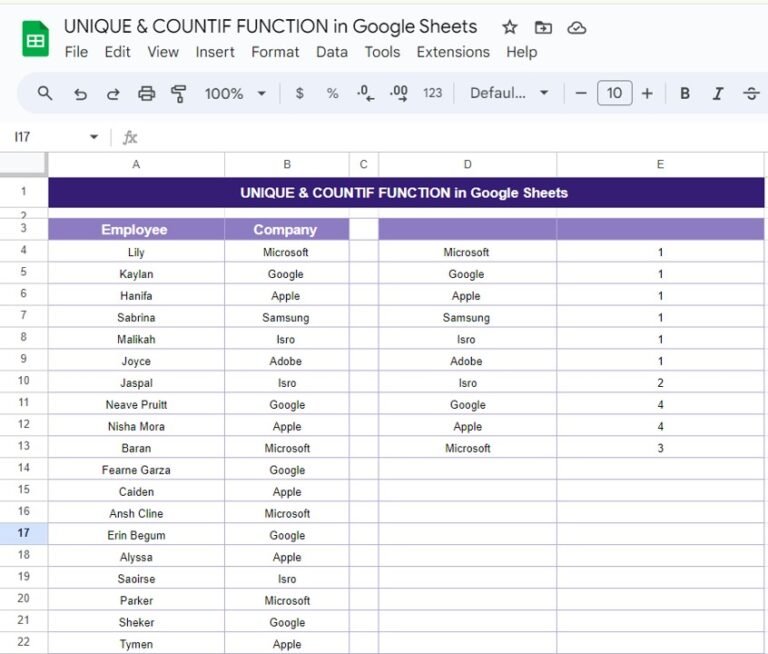Select Samsung in column B
Screen dimensions: 768x654
[287, 317]
